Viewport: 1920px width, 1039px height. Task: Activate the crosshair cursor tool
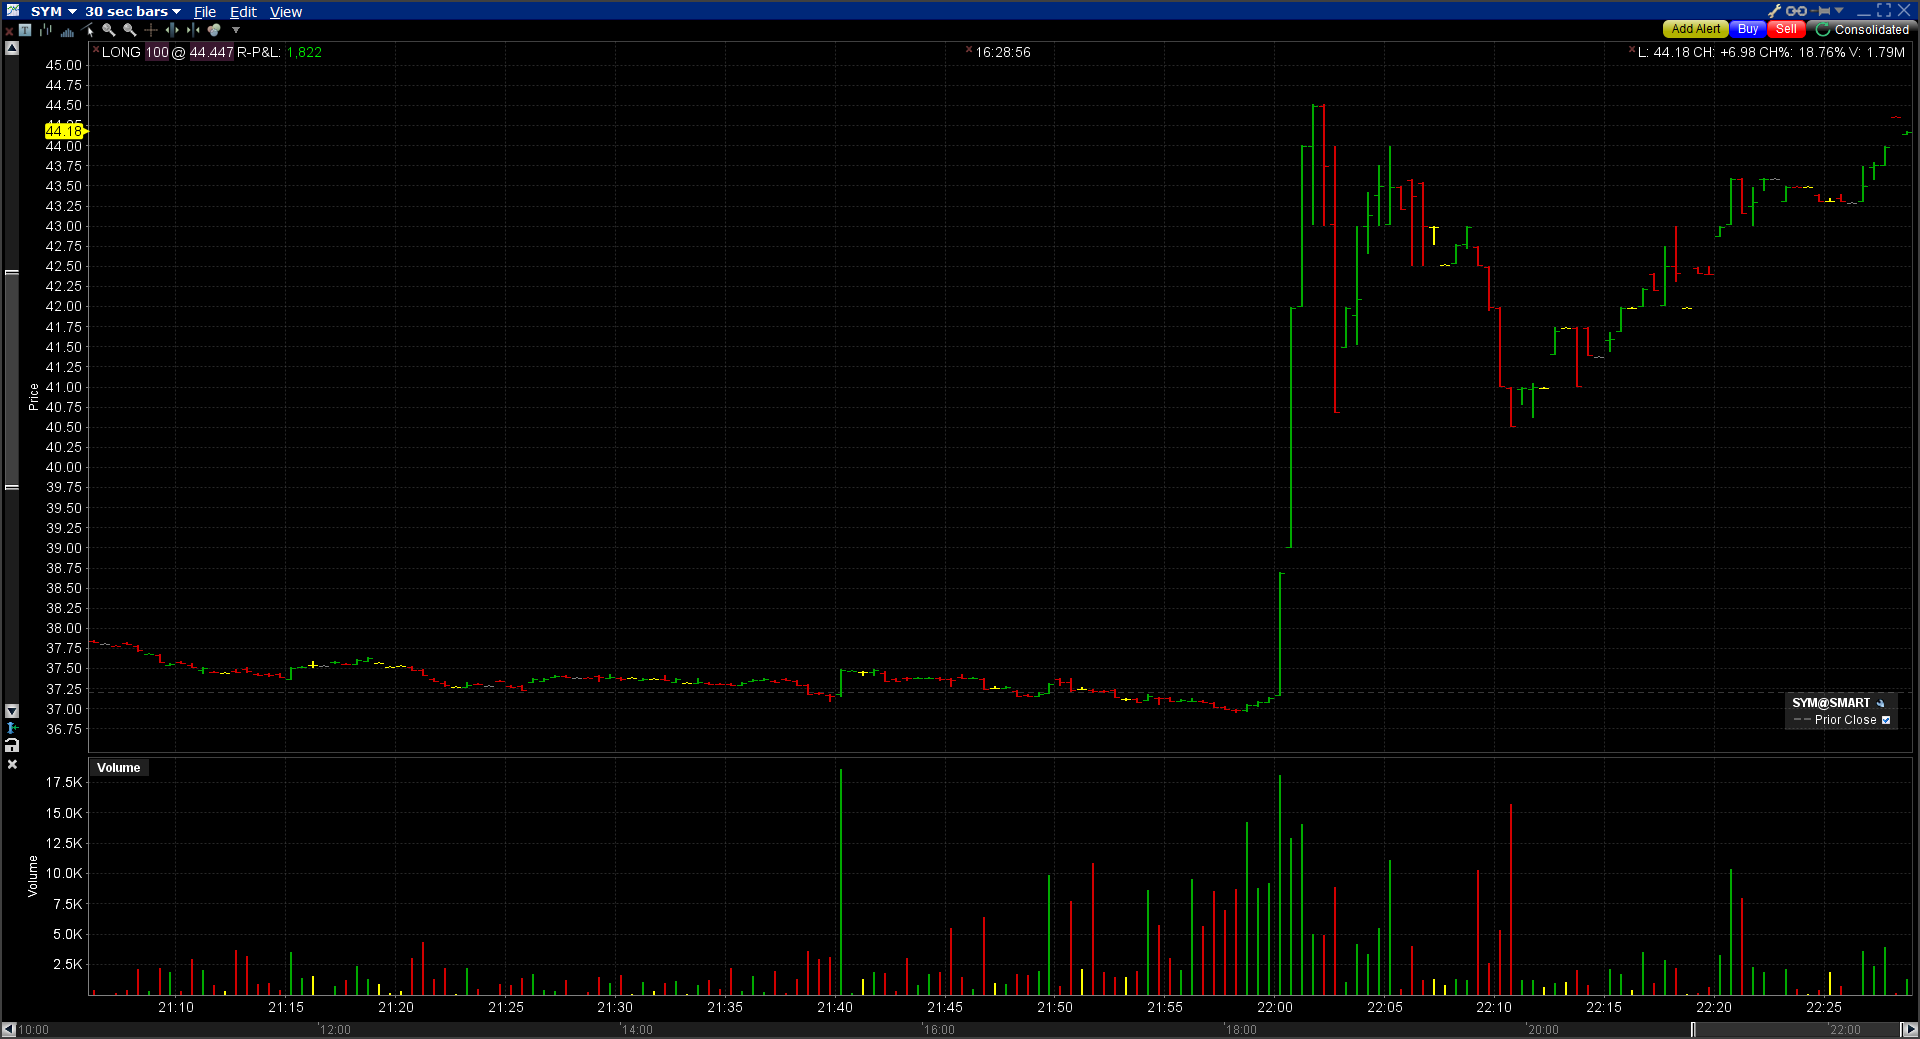click(x=151, y=30)
